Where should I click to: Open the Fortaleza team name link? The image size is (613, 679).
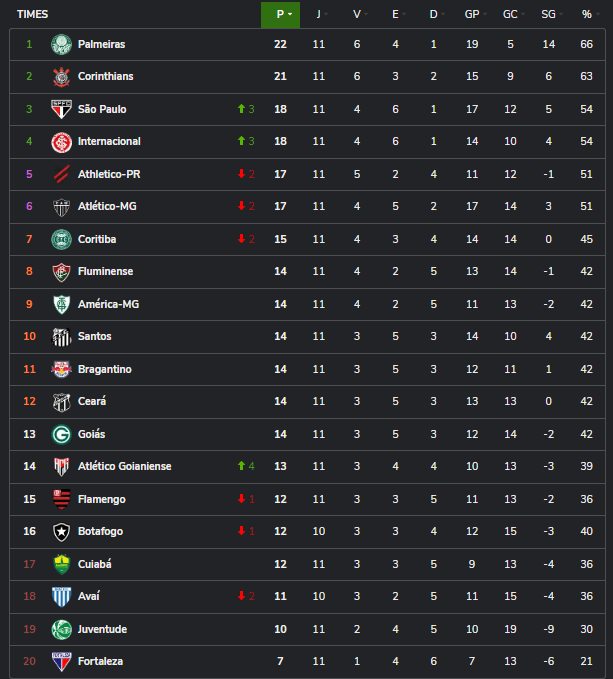click(x=101, y=662)
